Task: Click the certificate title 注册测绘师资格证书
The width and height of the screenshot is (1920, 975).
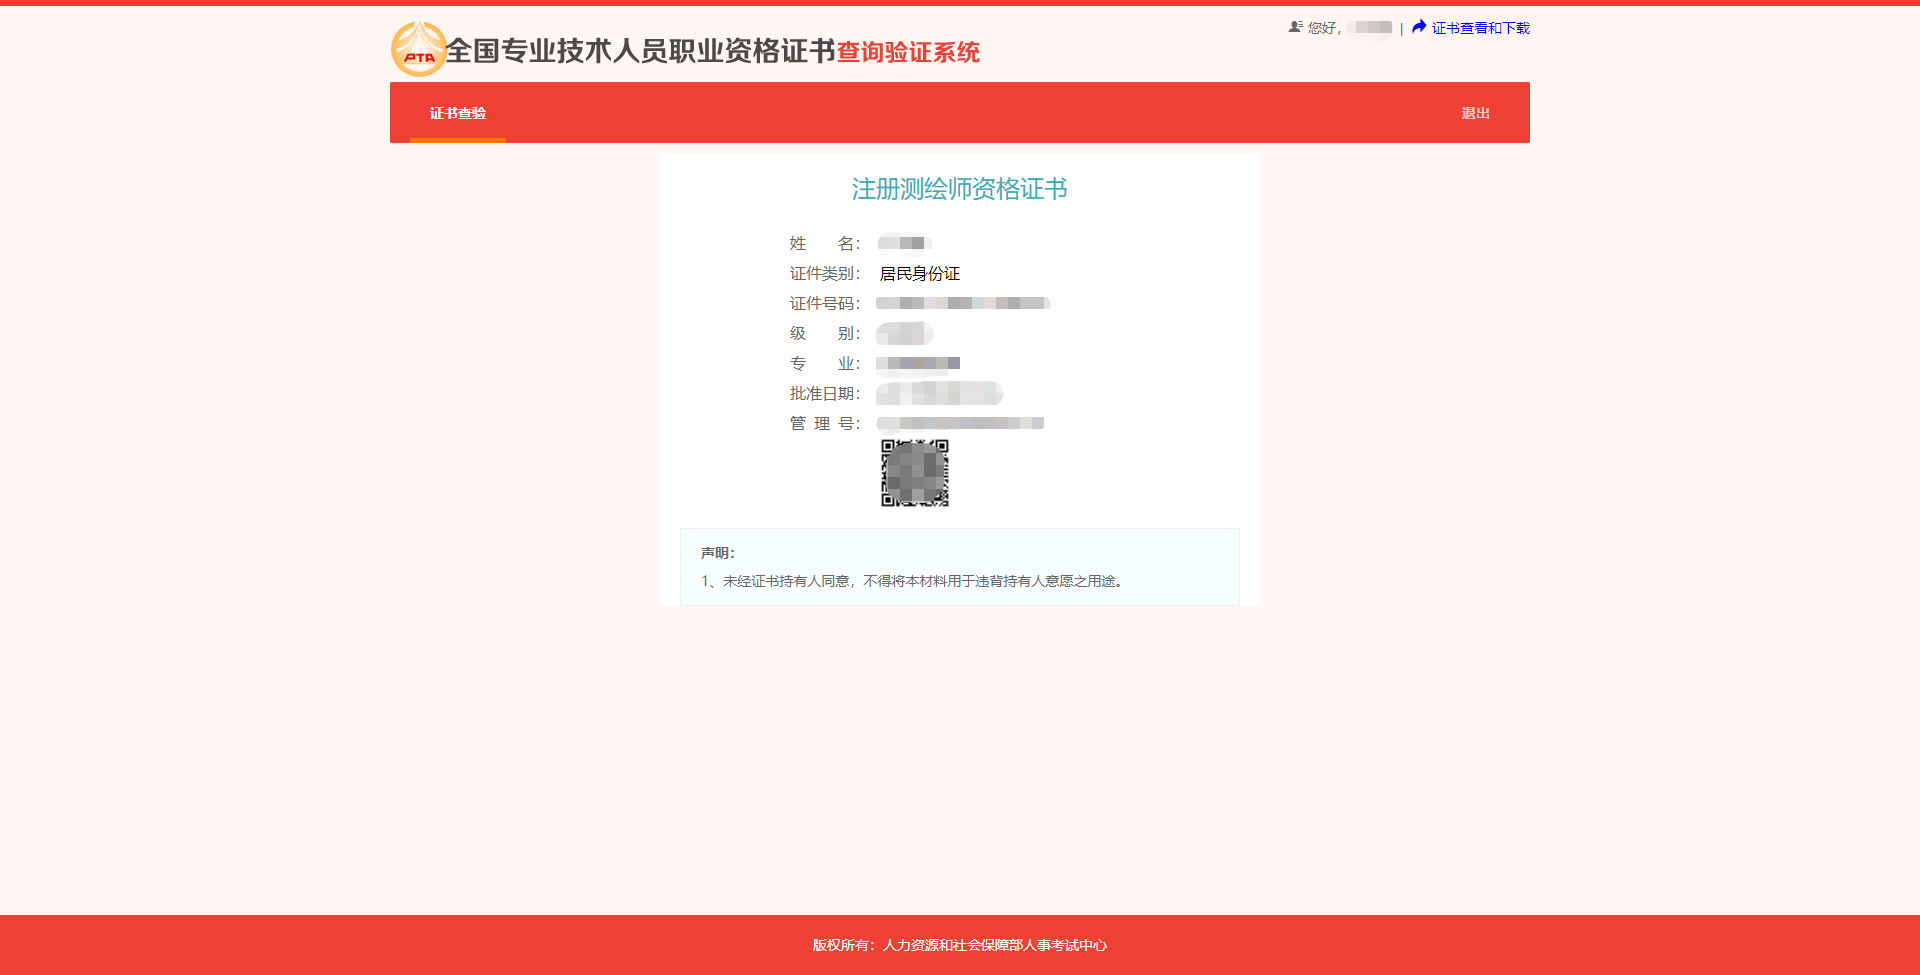Action: pos(958,190)
